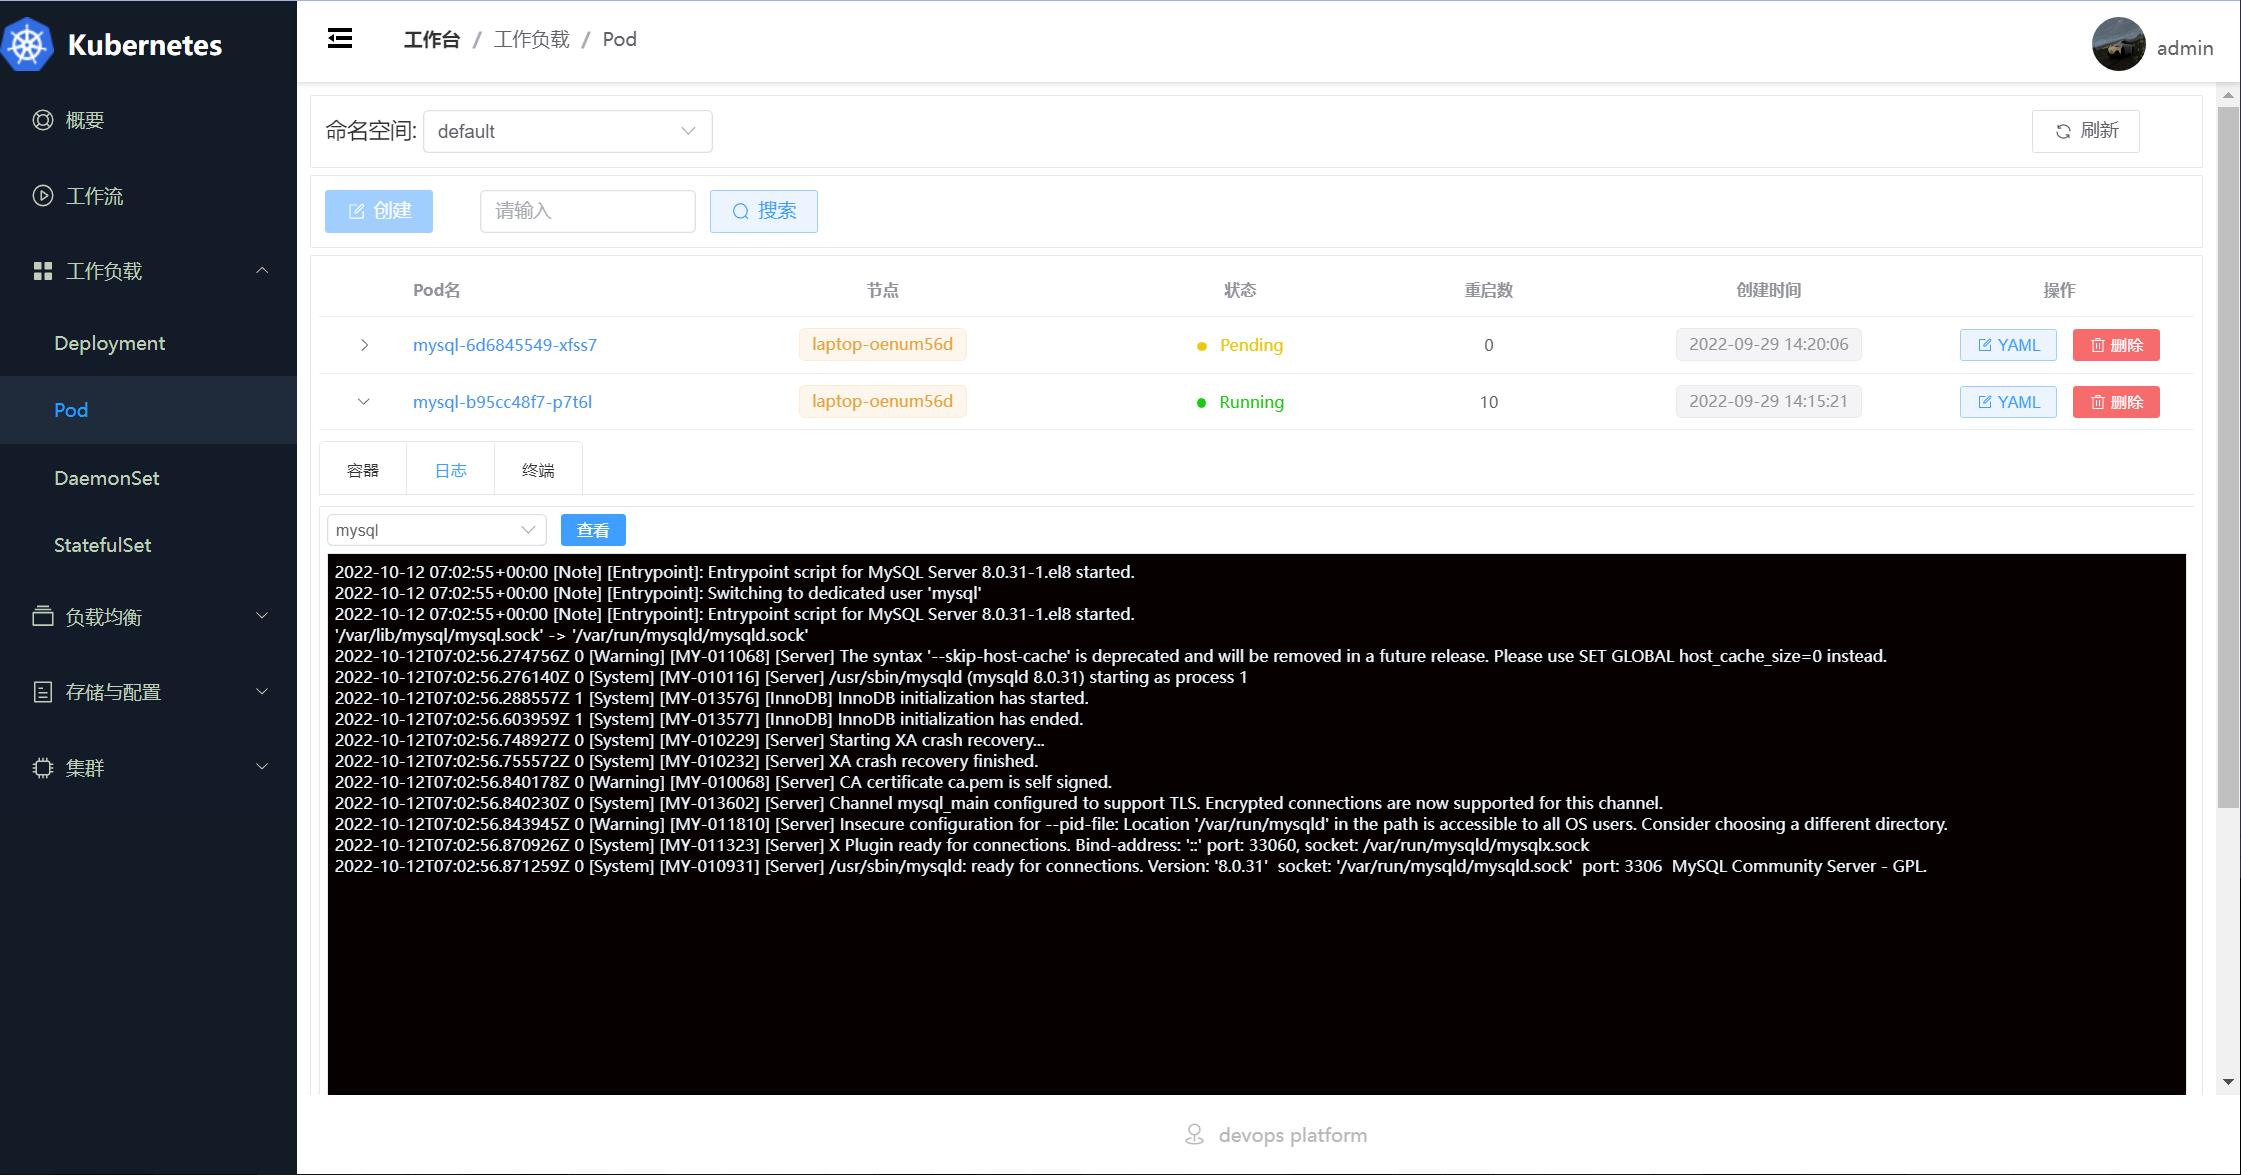The width and height of the screenshot is (2241, 1175).
Task: Click the 搜索 search button
Action: 763,211
